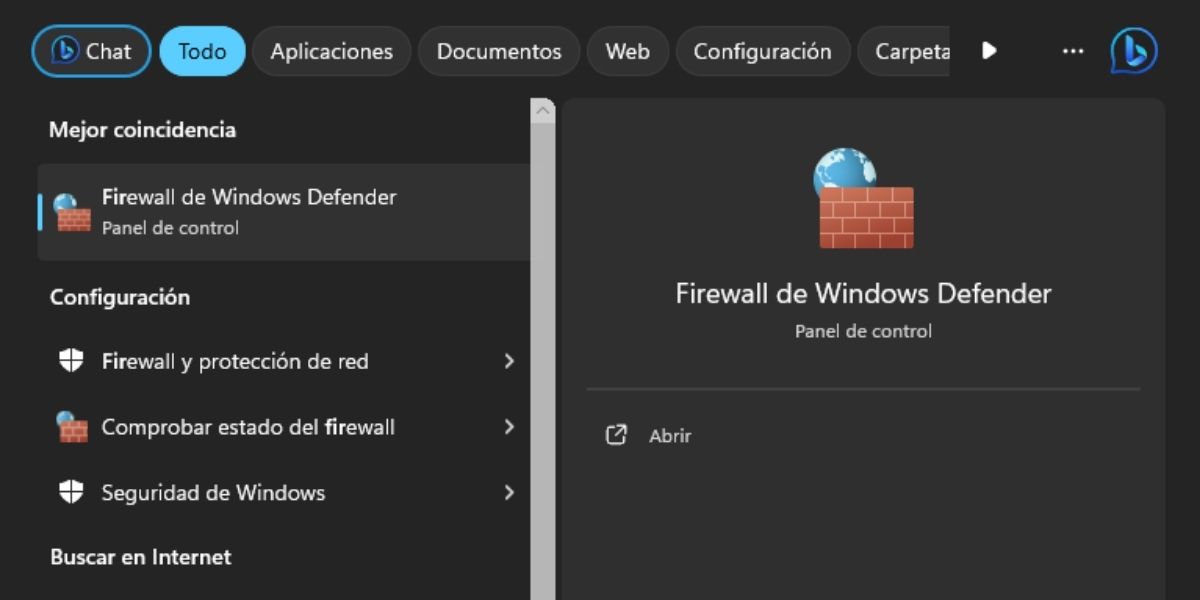
Task: Switch to the Documentos filter tab
Action: point(499,51)
